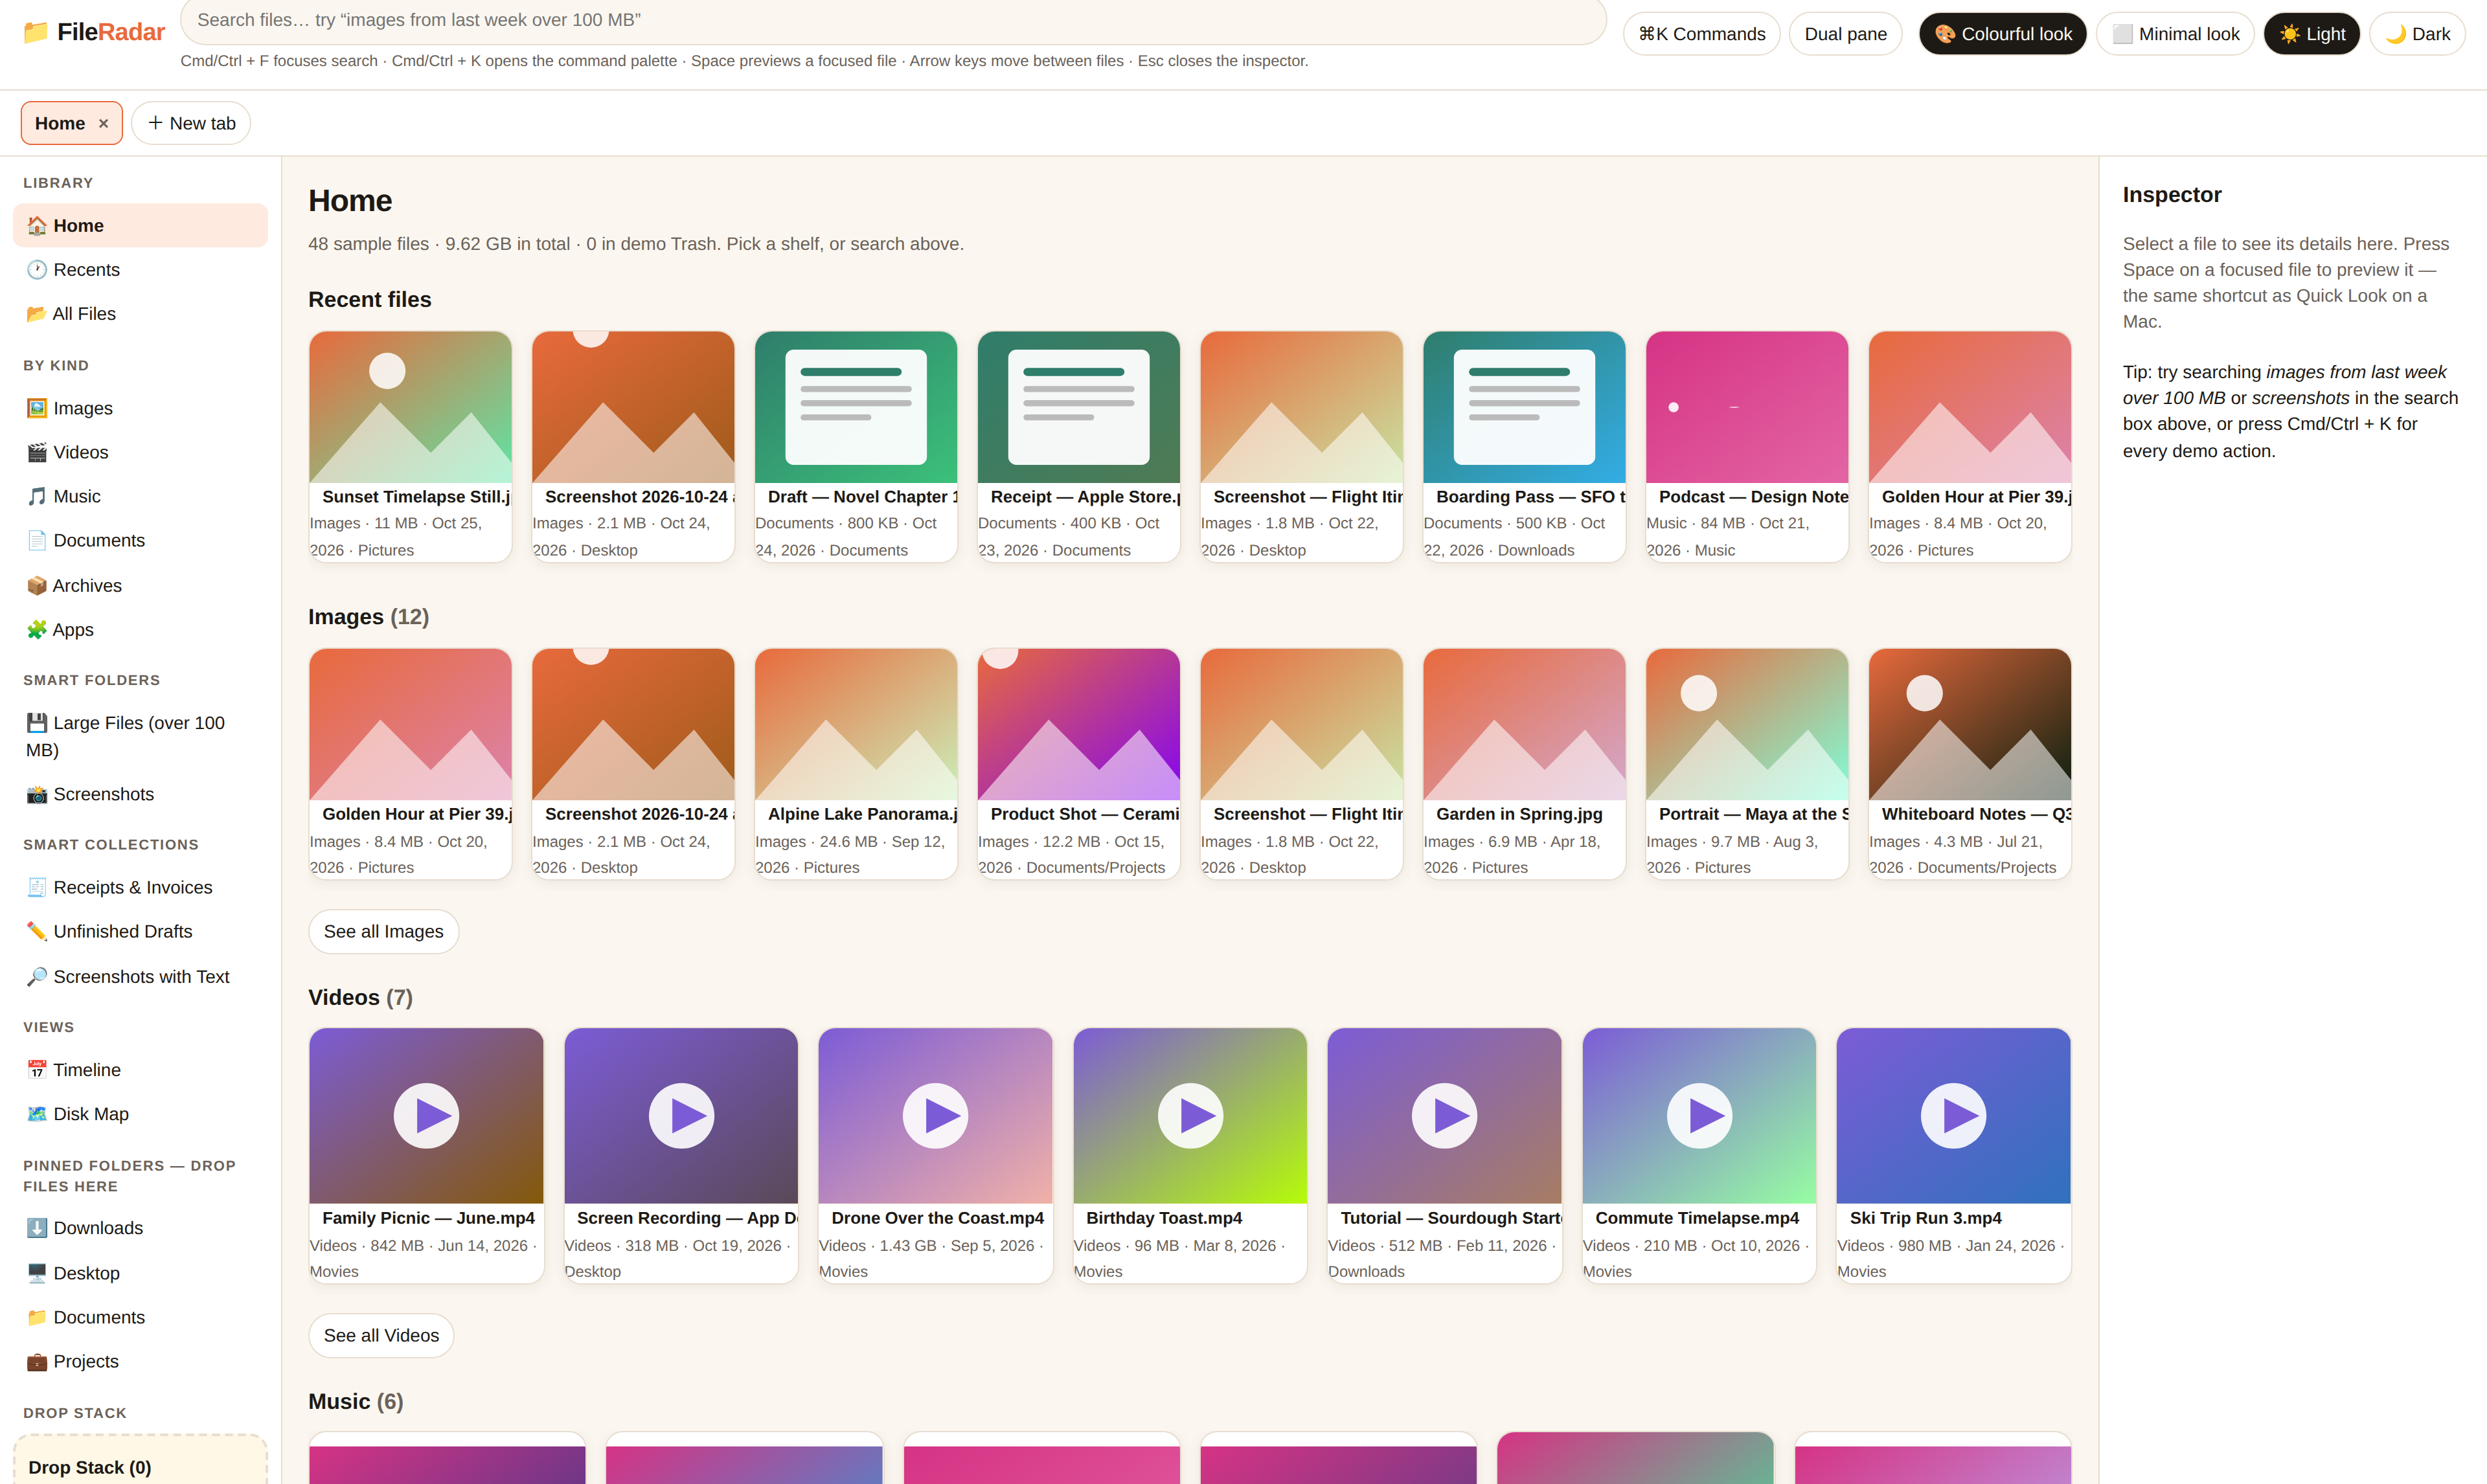Open the Timeline view in sidebar
The width and height of the screenshot is (2487, 1484).
coord(140,1070)
